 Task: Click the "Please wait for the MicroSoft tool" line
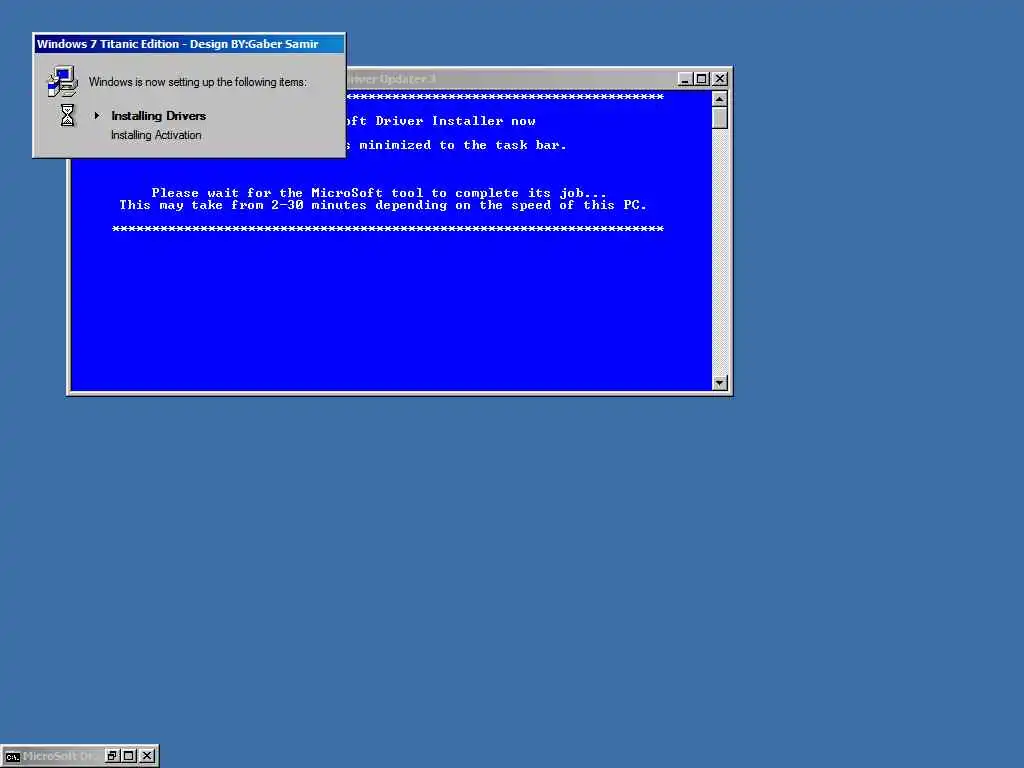pos(379,193)
